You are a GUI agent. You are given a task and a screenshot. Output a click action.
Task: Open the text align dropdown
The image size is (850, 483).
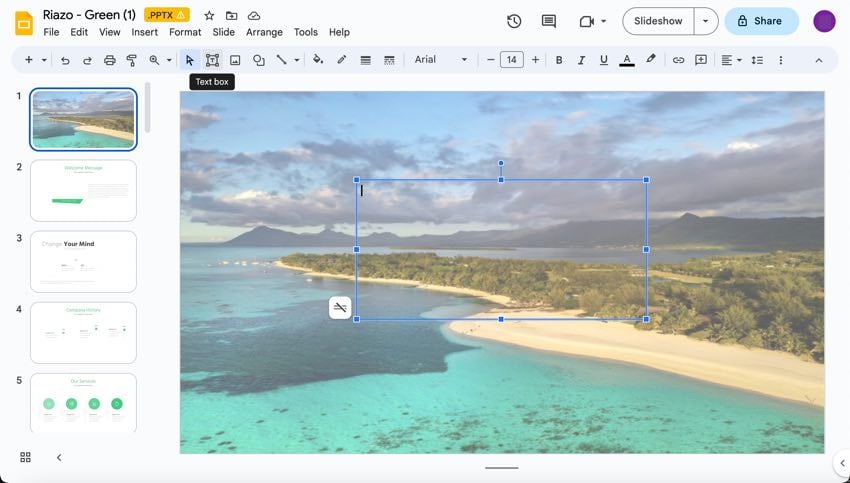(731, 60)
